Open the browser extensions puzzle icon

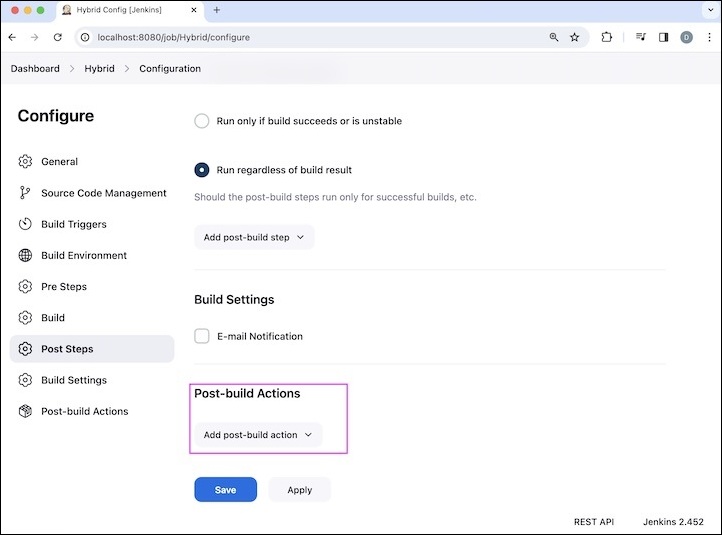click(x=607, y=37)
